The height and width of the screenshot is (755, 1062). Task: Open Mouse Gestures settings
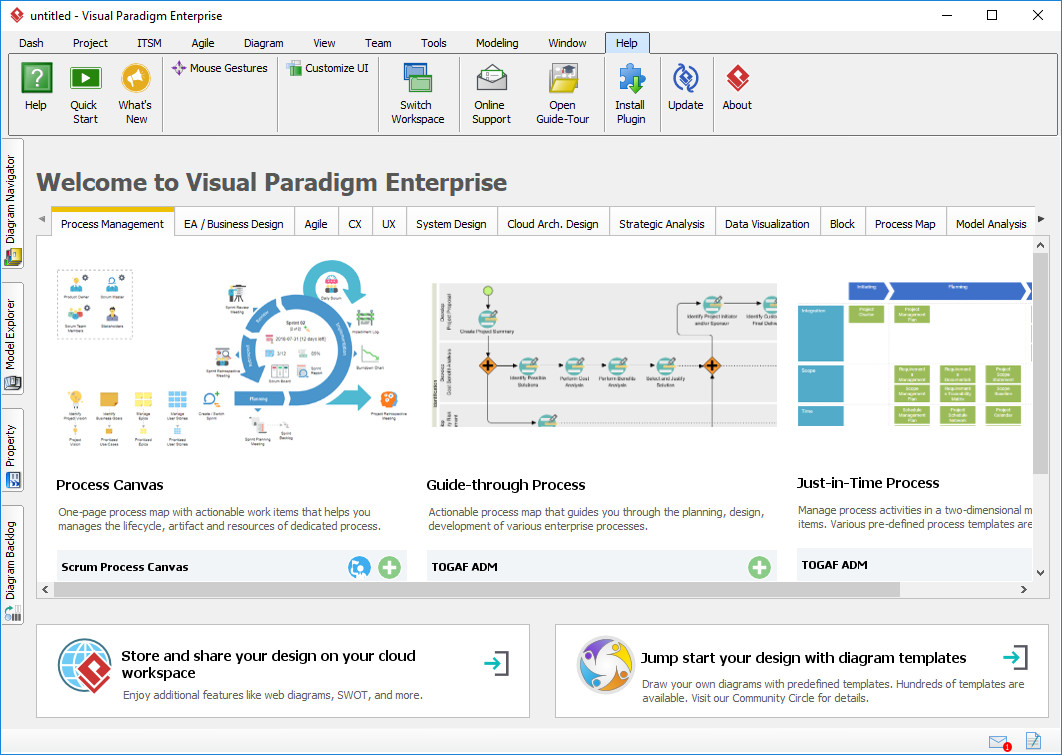coord(219,68)
